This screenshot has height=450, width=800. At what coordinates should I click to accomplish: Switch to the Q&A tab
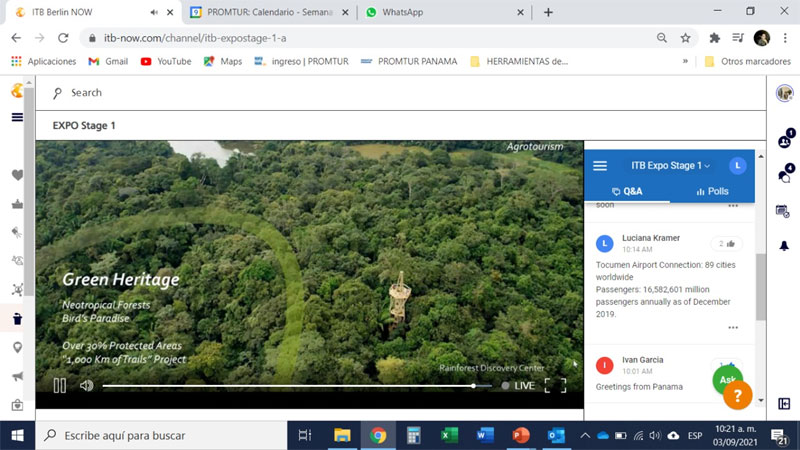(x=627, y=191)
